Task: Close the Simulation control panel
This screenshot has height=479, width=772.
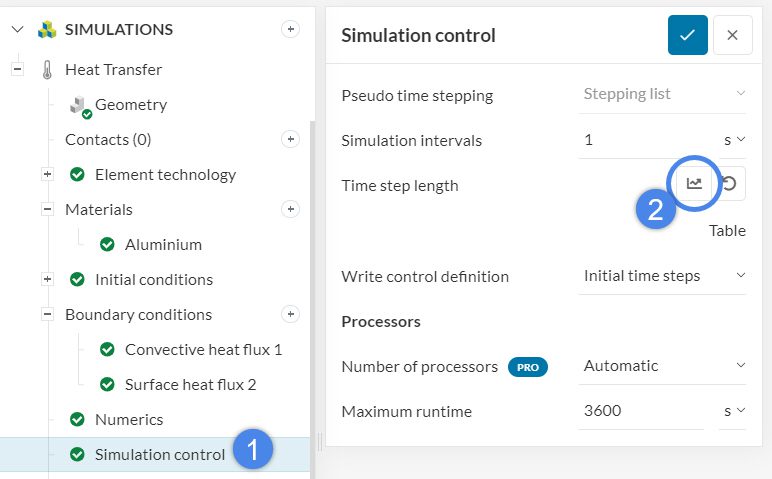Action: (732, 35)
